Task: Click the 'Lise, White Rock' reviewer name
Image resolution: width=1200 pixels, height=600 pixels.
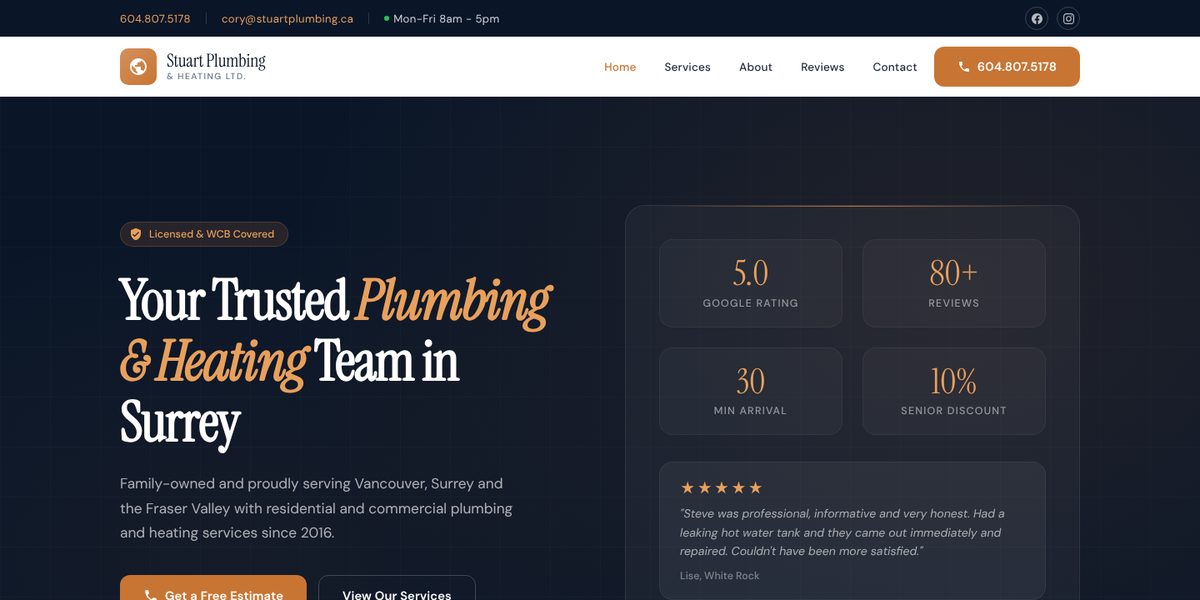Action: tap(719, 575)
